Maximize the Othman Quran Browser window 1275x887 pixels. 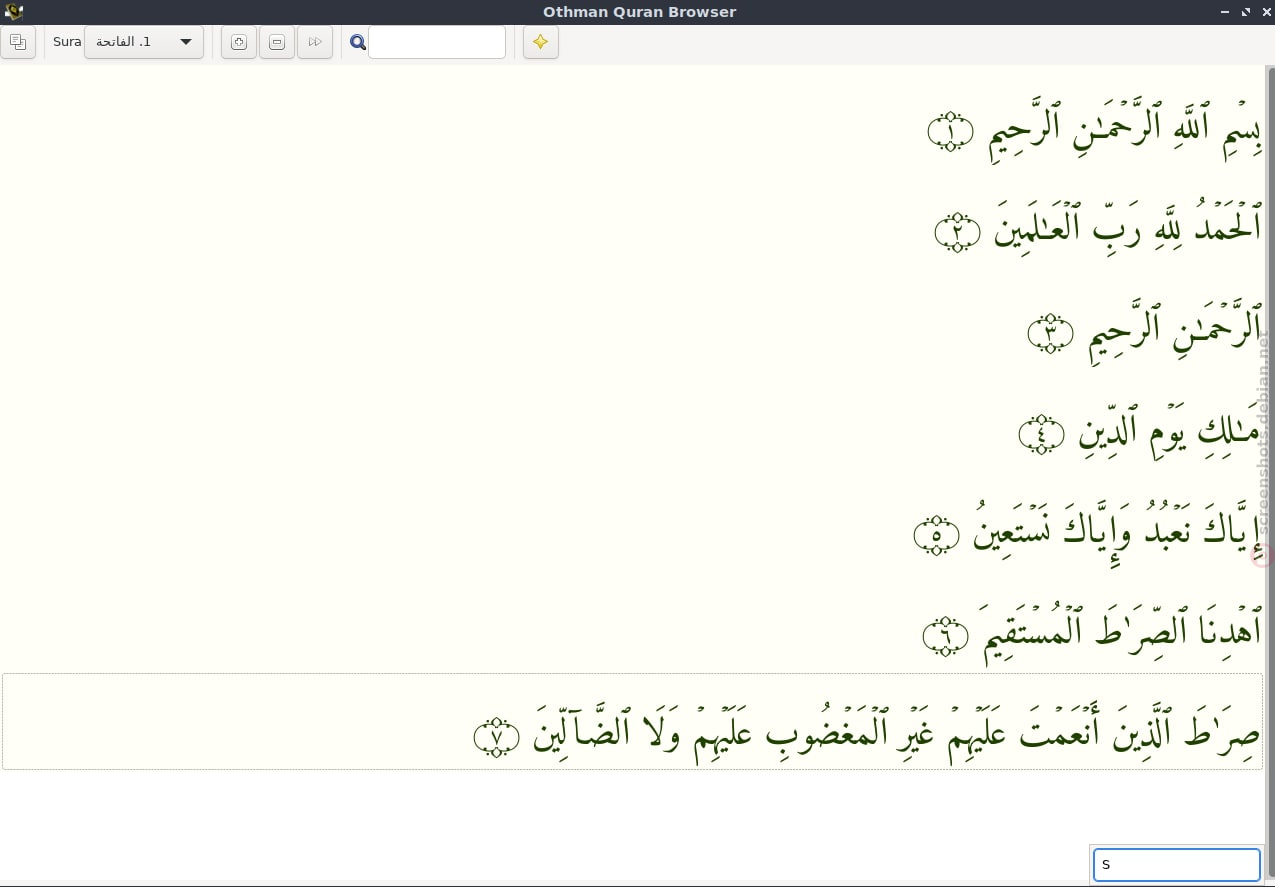(x=1245, y=12)
